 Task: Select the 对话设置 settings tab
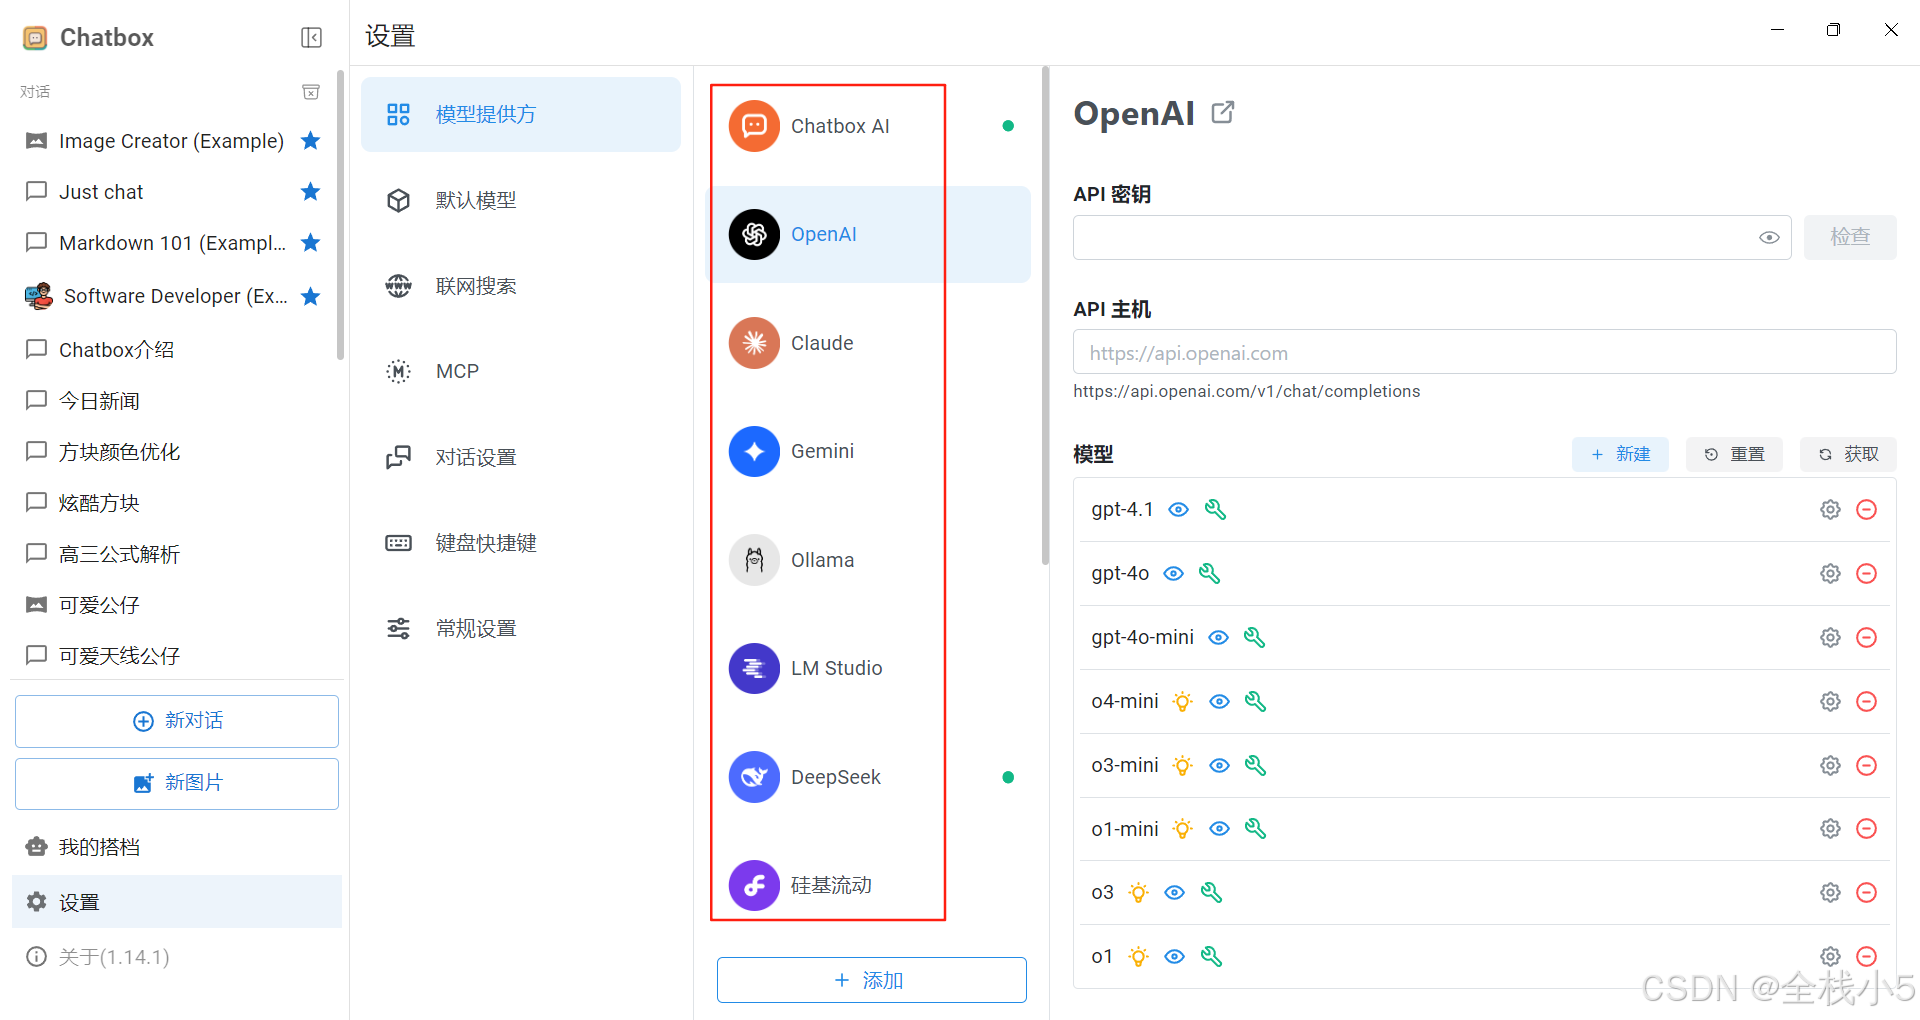point(520,457)
